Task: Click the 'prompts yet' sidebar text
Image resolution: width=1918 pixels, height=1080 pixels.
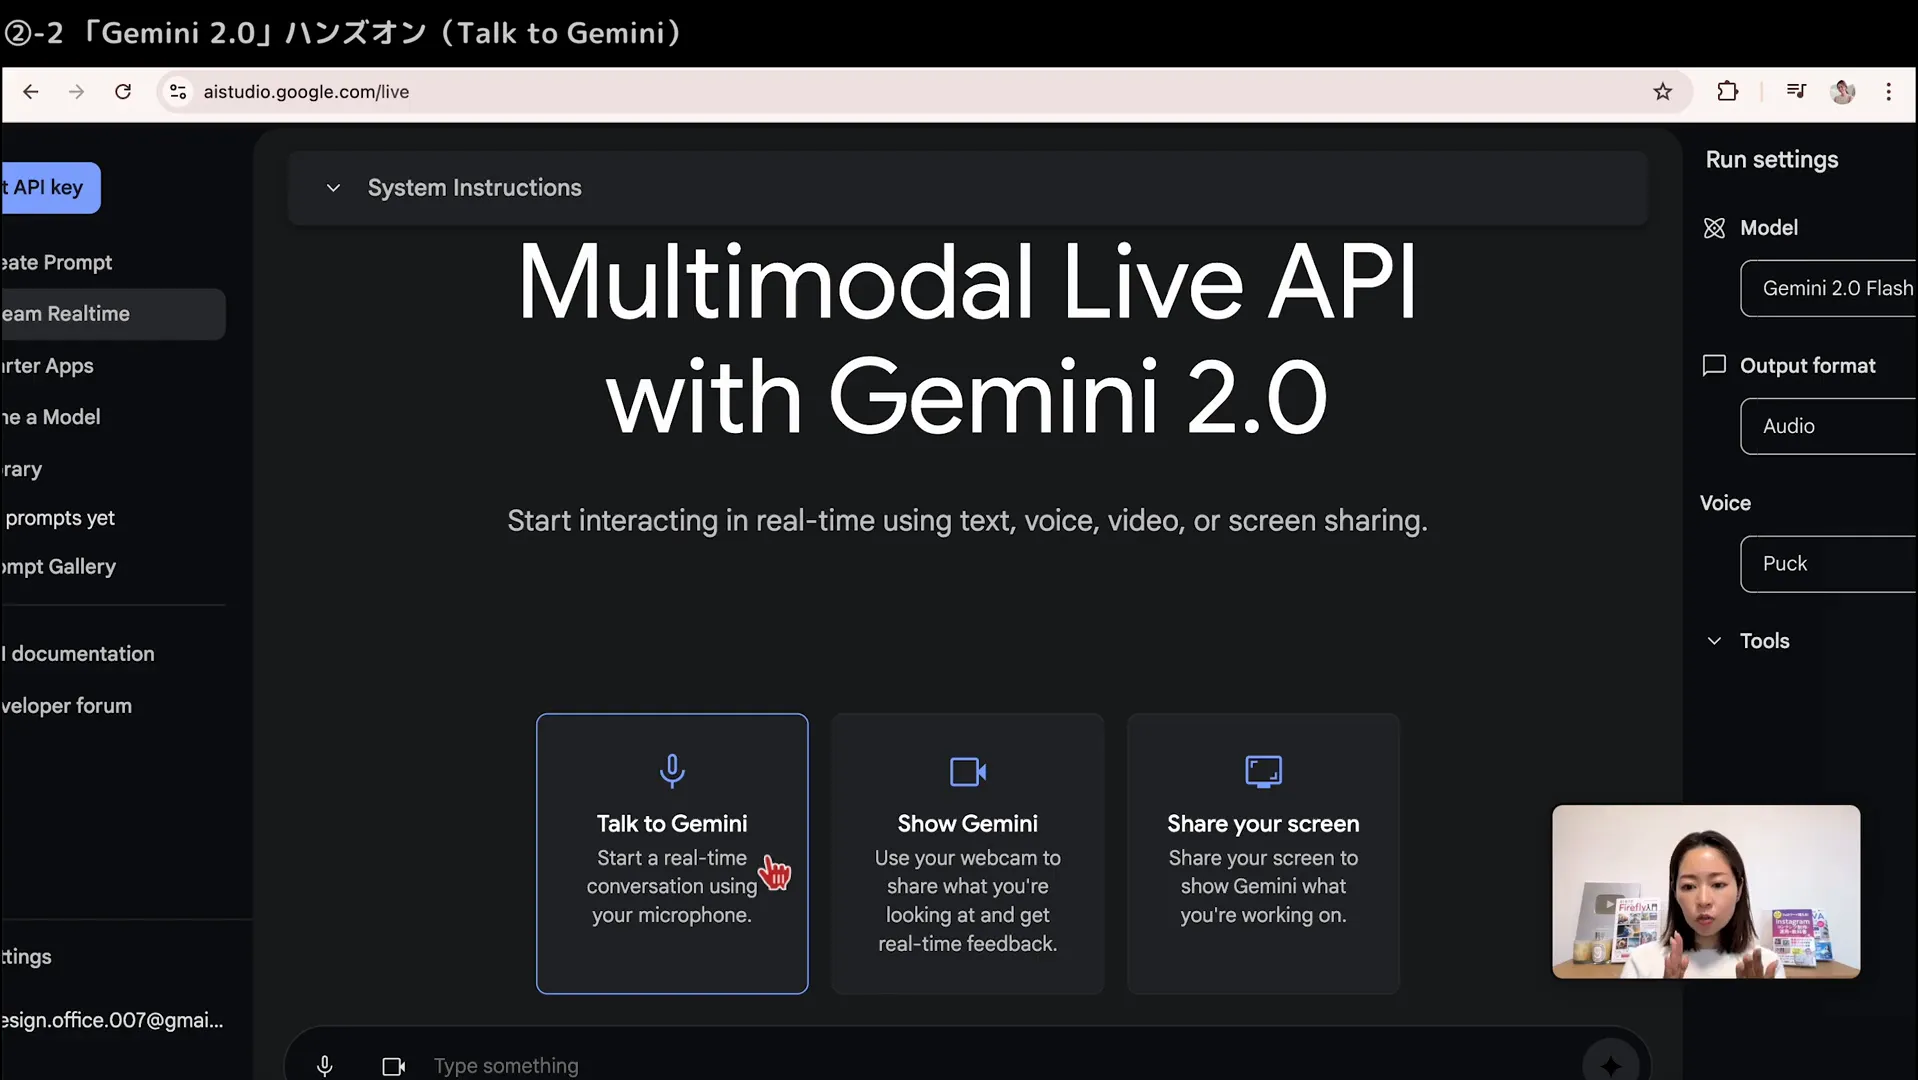Action: 60,518
